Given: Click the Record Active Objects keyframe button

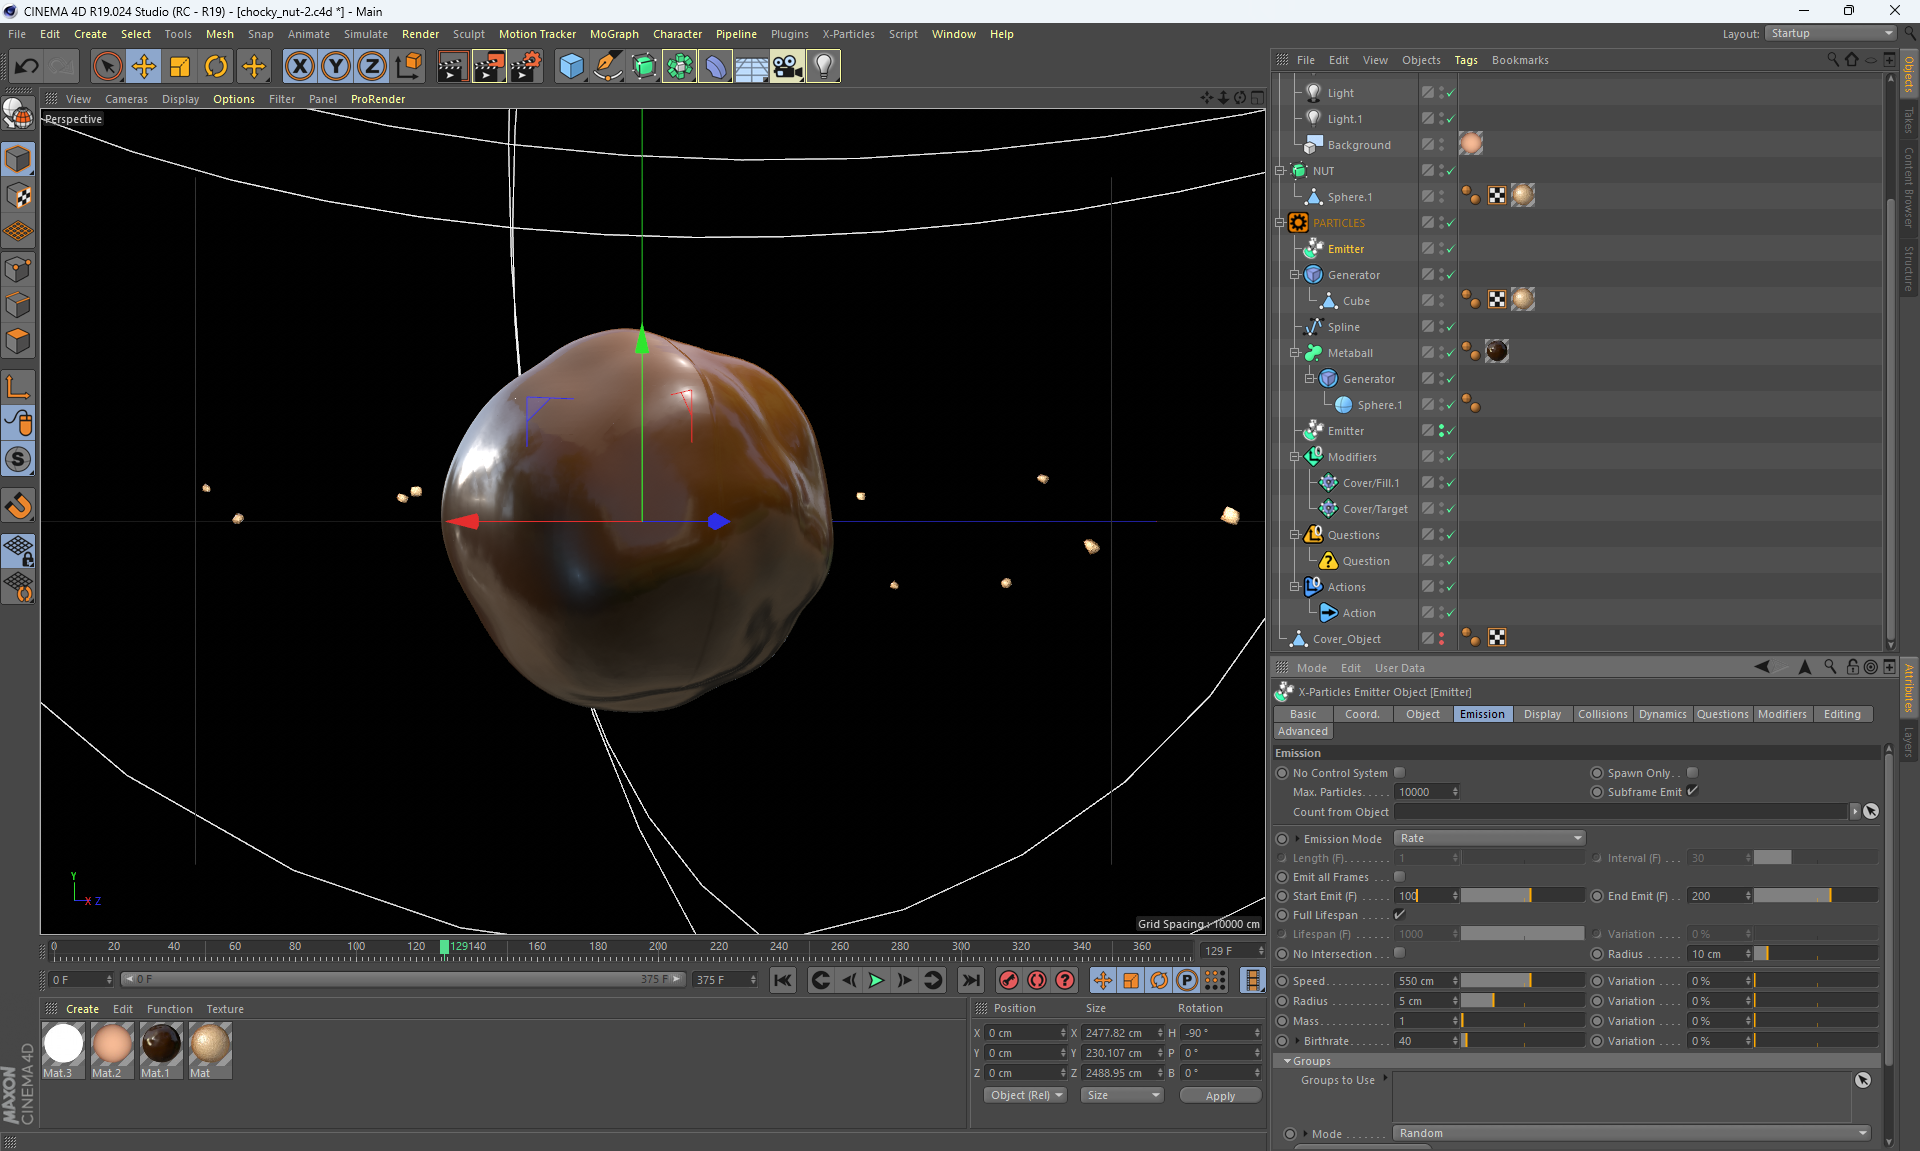Looking at the screenshot, I should coord(1008,980).
